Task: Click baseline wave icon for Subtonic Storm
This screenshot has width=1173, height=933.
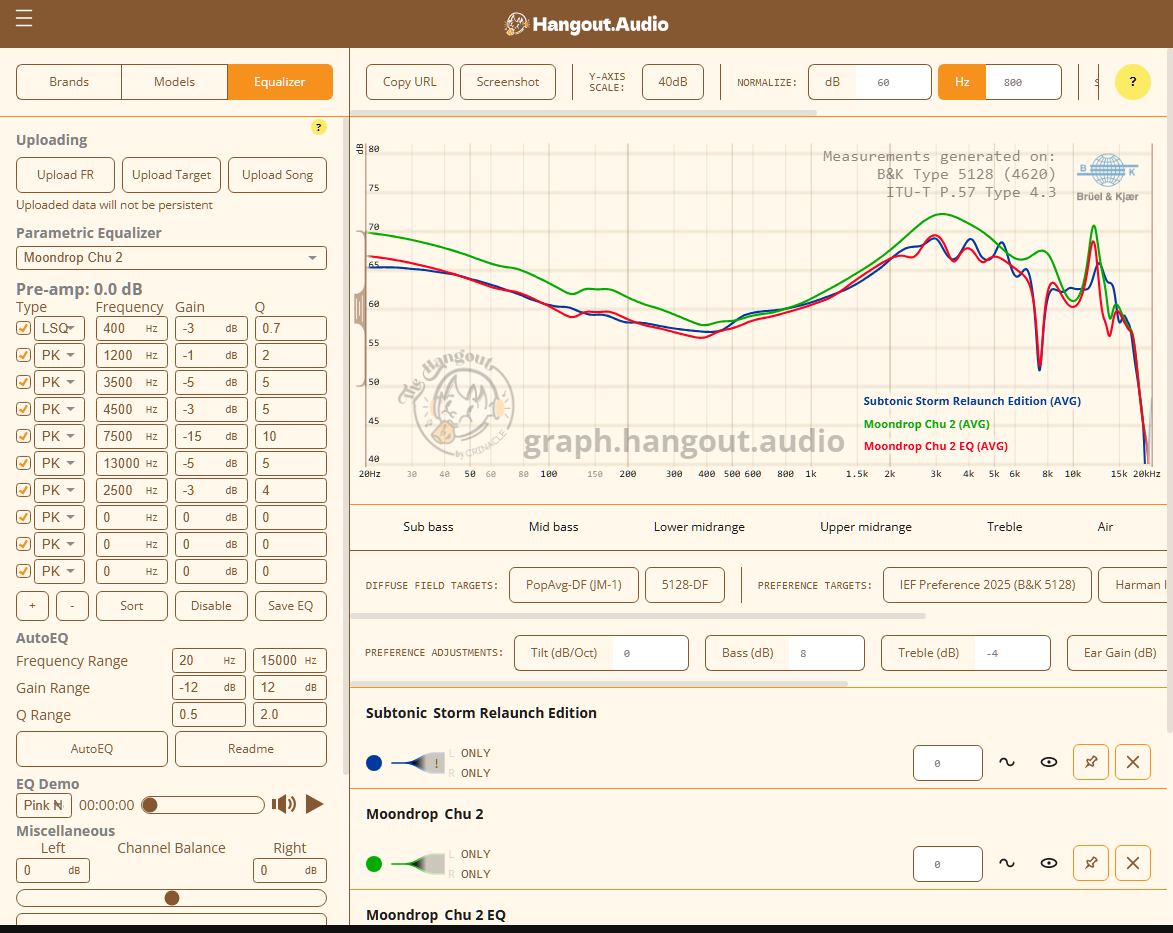Action: (1006, 762)
